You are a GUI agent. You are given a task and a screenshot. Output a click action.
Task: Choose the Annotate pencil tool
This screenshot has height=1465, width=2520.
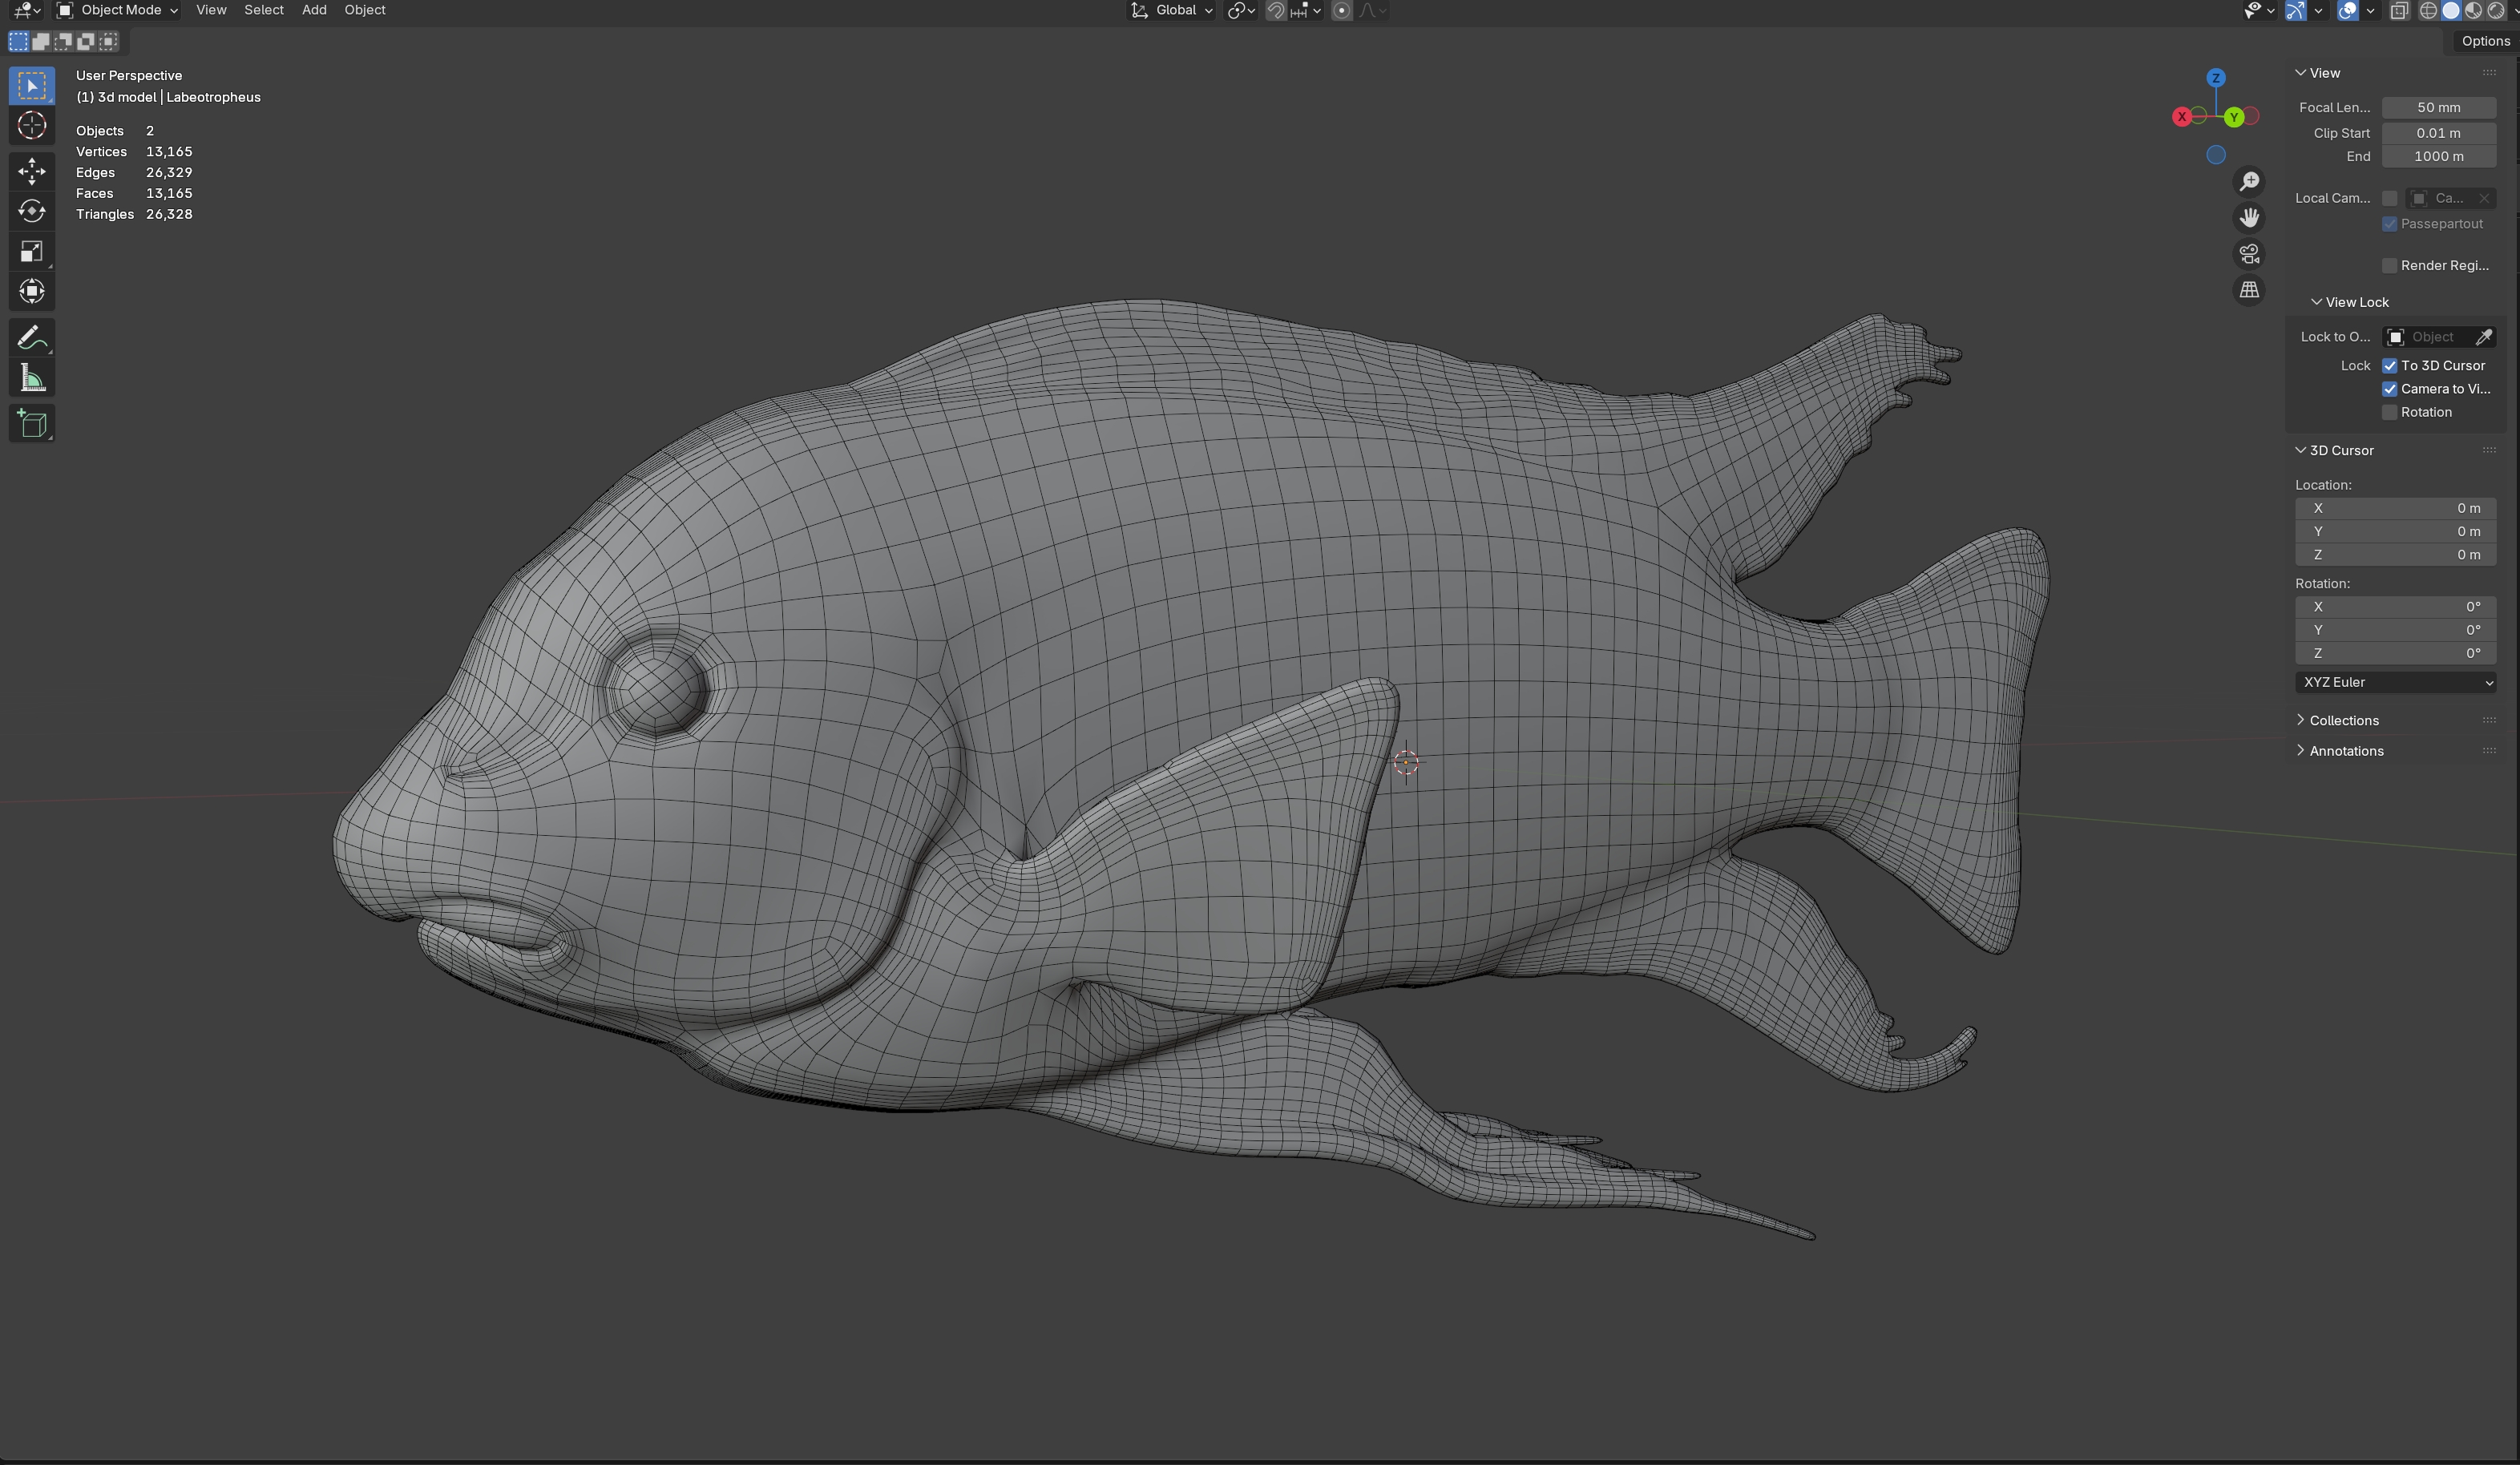click(31, 338)
